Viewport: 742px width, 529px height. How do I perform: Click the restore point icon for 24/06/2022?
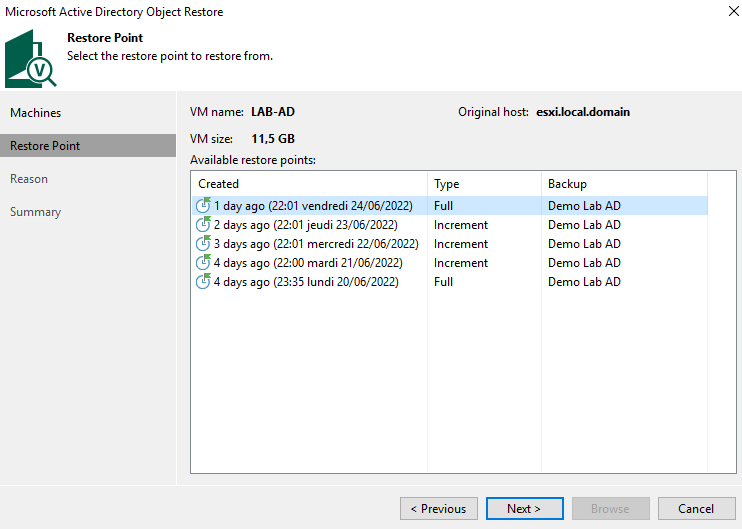203,205
